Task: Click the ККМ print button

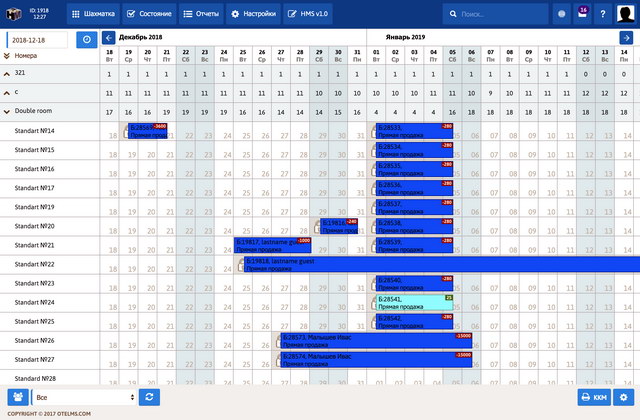Action: (594, 397)
